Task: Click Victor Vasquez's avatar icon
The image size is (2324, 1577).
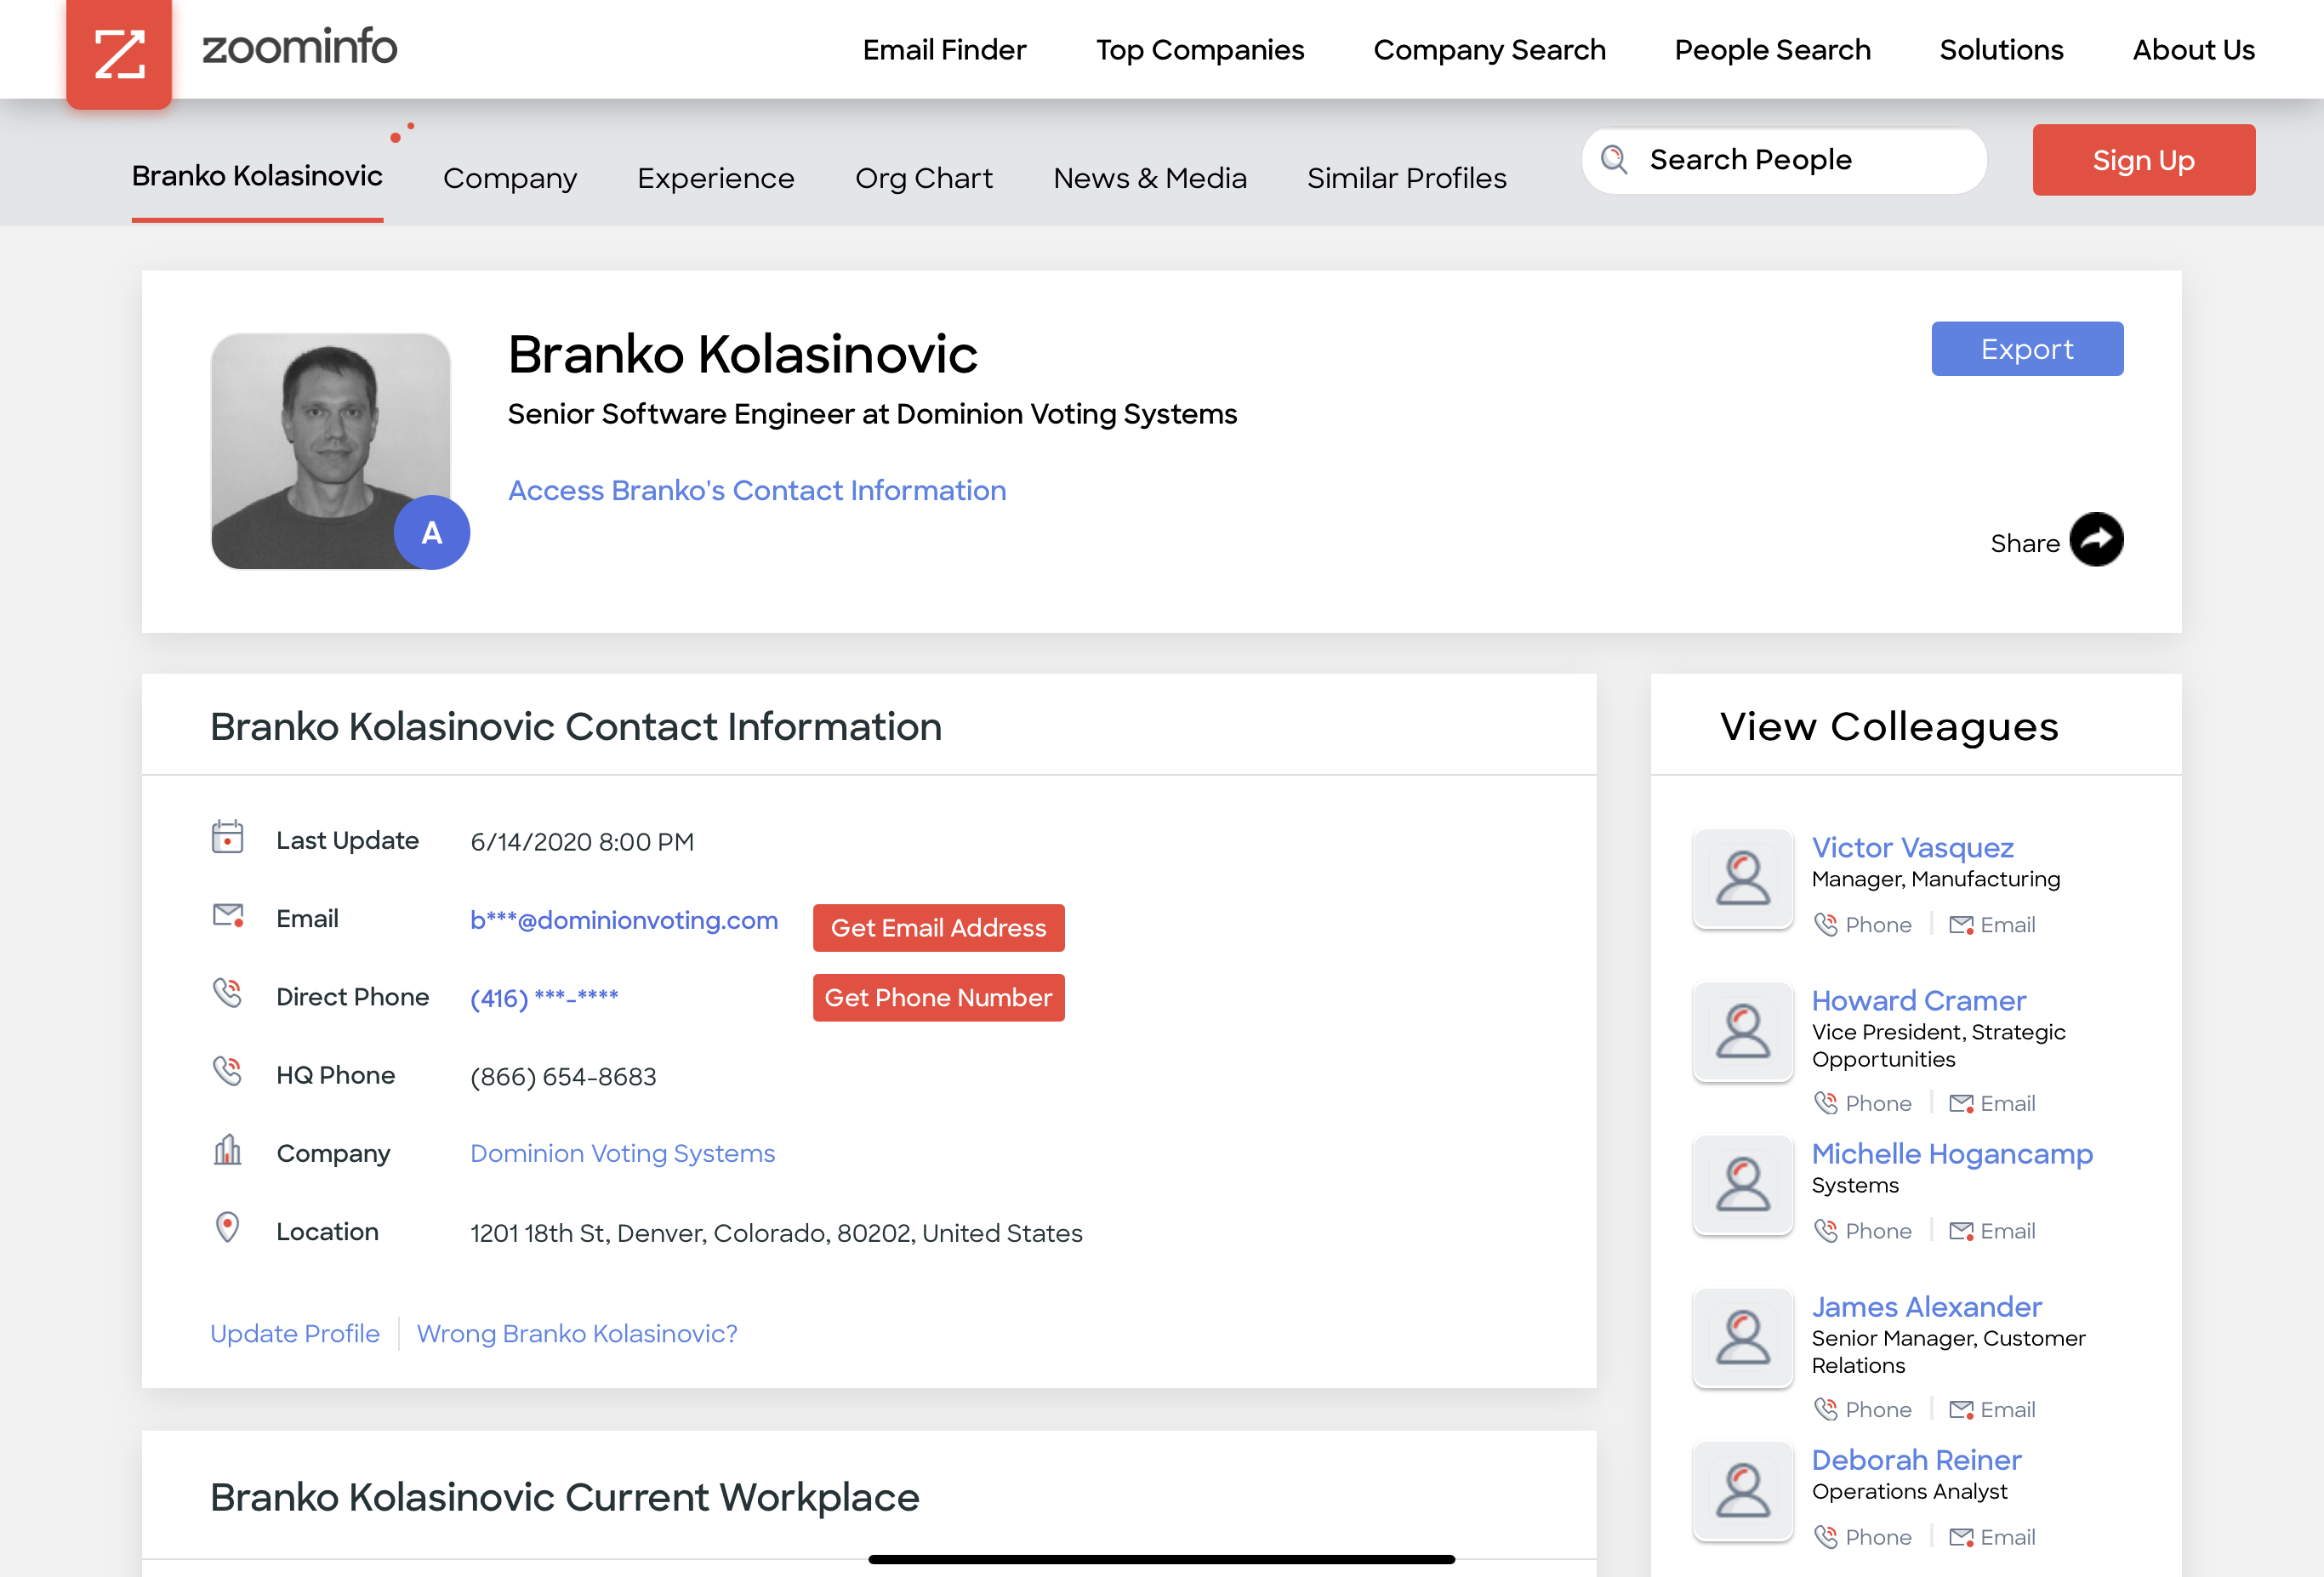Action: [x=1743, y=879]
